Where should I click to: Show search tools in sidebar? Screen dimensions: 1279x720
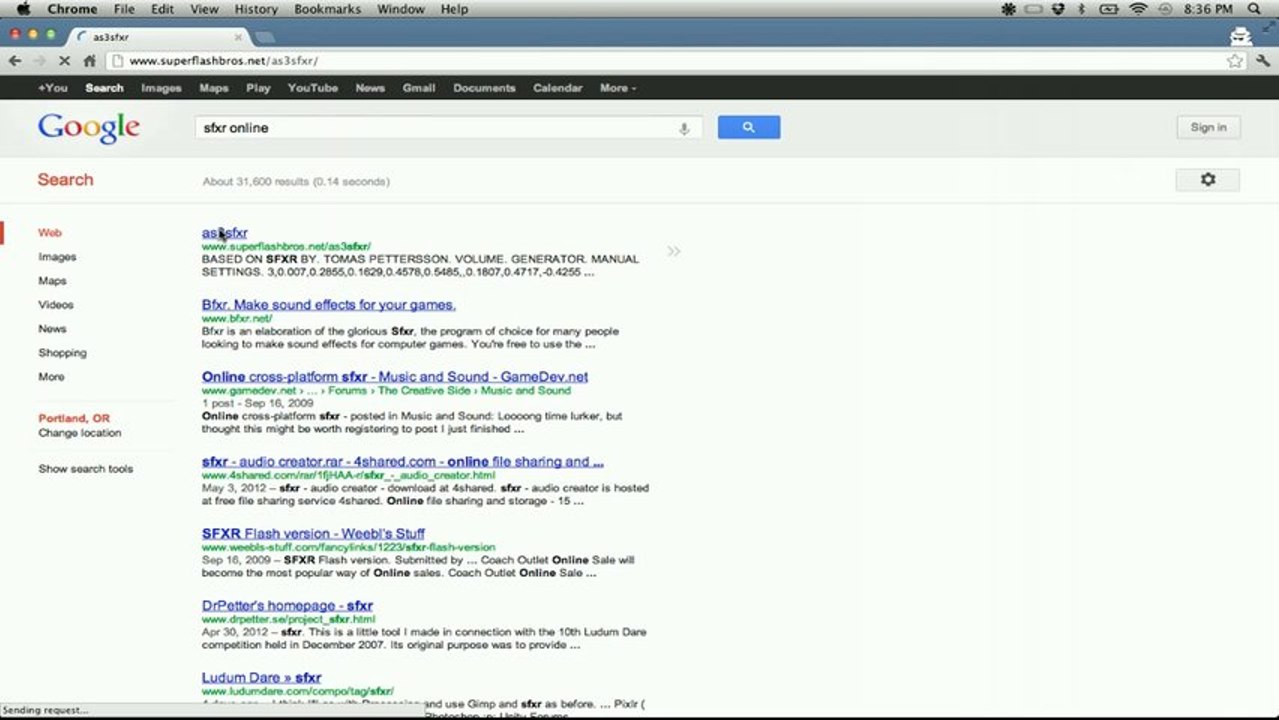coord(85,469)
